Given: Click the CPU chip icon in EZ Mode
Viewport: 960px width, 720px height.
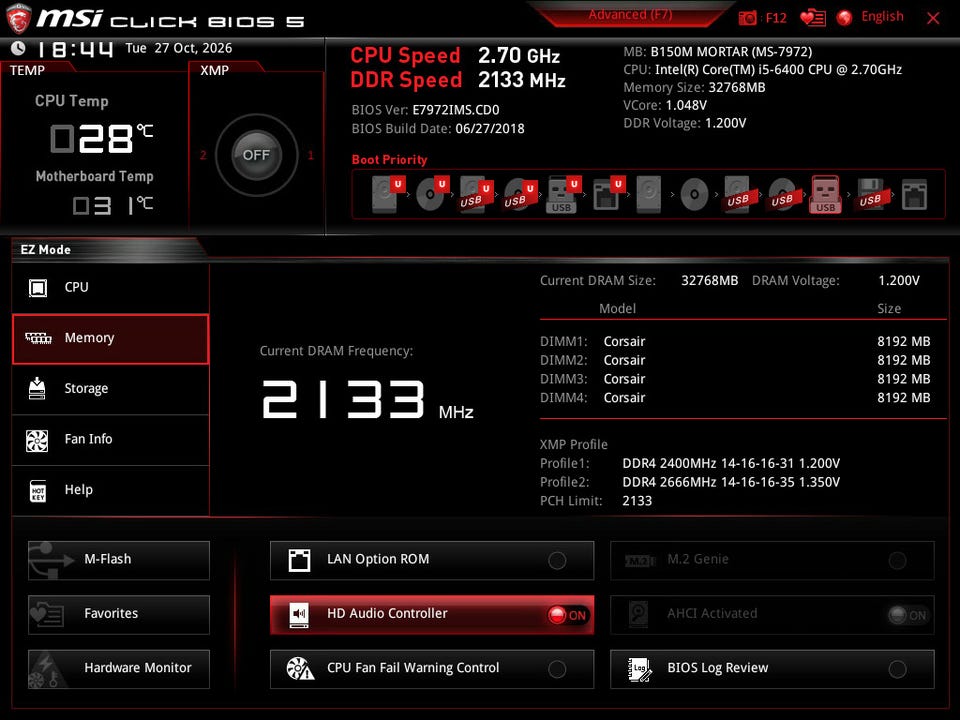Looking at the screenshot, I should click(x=38, y=287).
